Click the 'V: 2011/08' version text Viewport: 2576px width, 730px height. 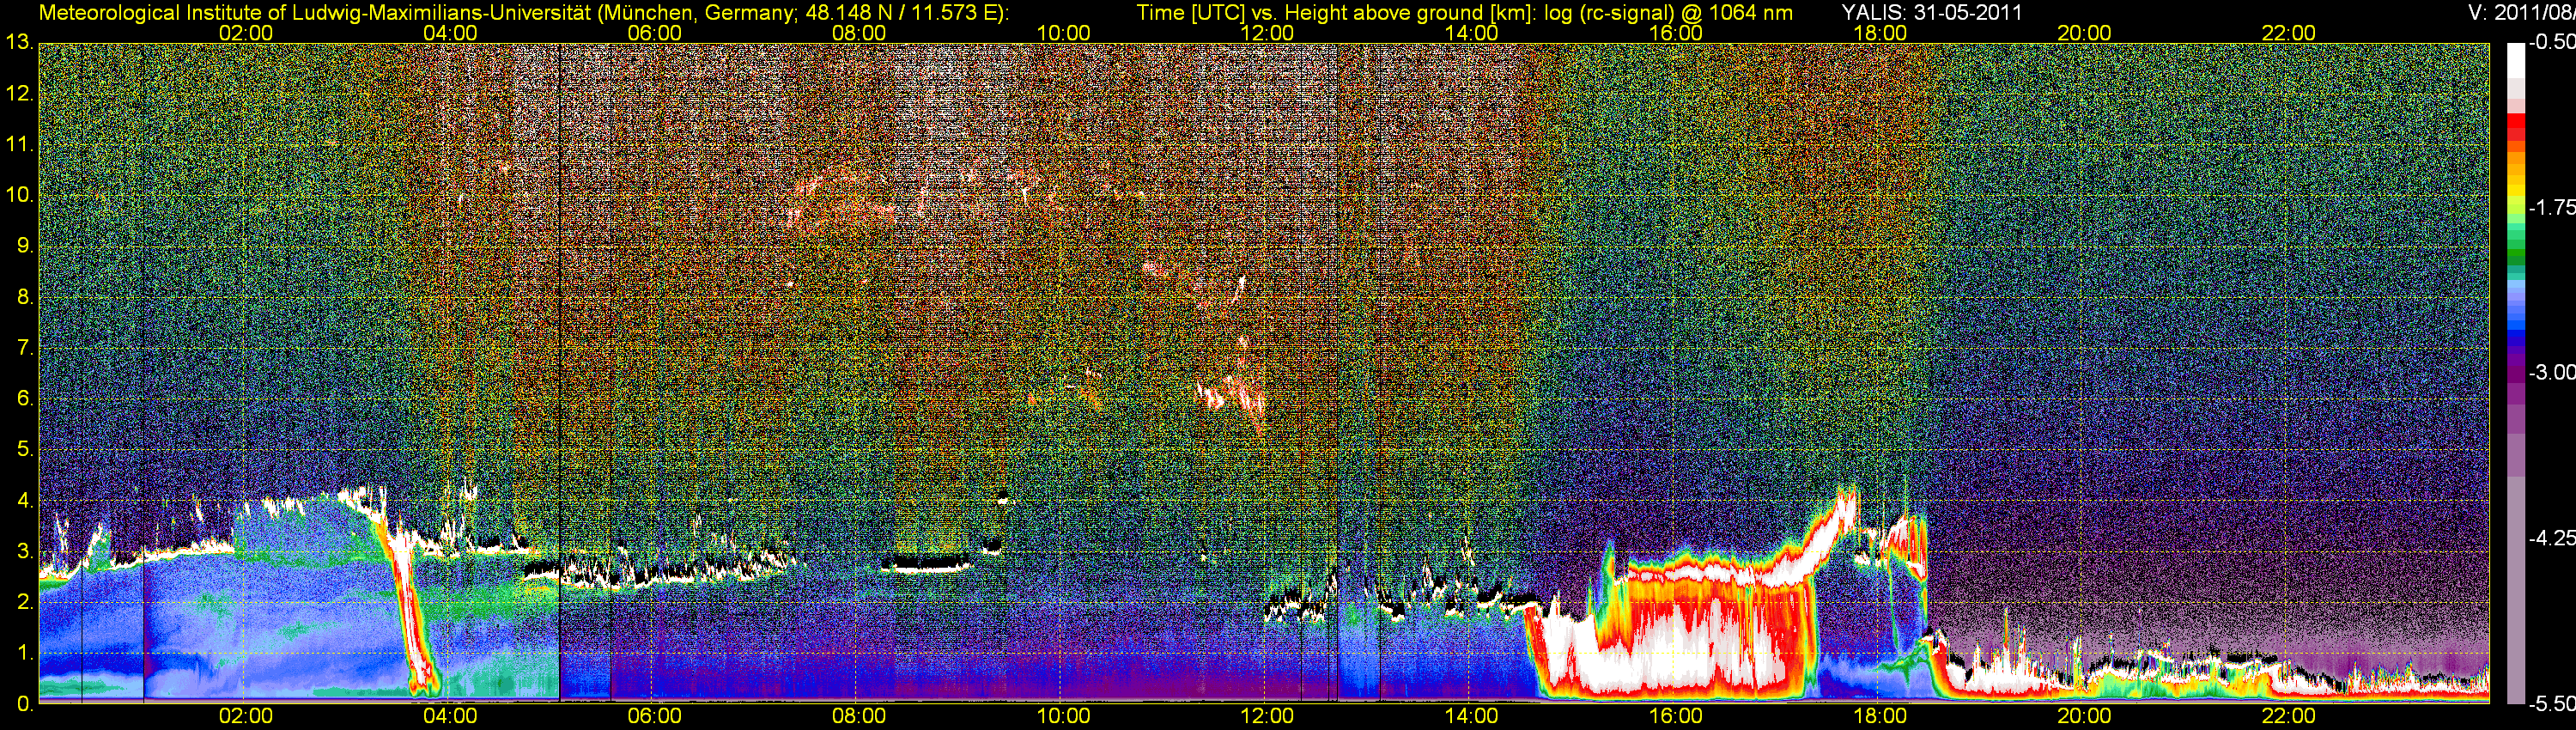point(2522,13)
